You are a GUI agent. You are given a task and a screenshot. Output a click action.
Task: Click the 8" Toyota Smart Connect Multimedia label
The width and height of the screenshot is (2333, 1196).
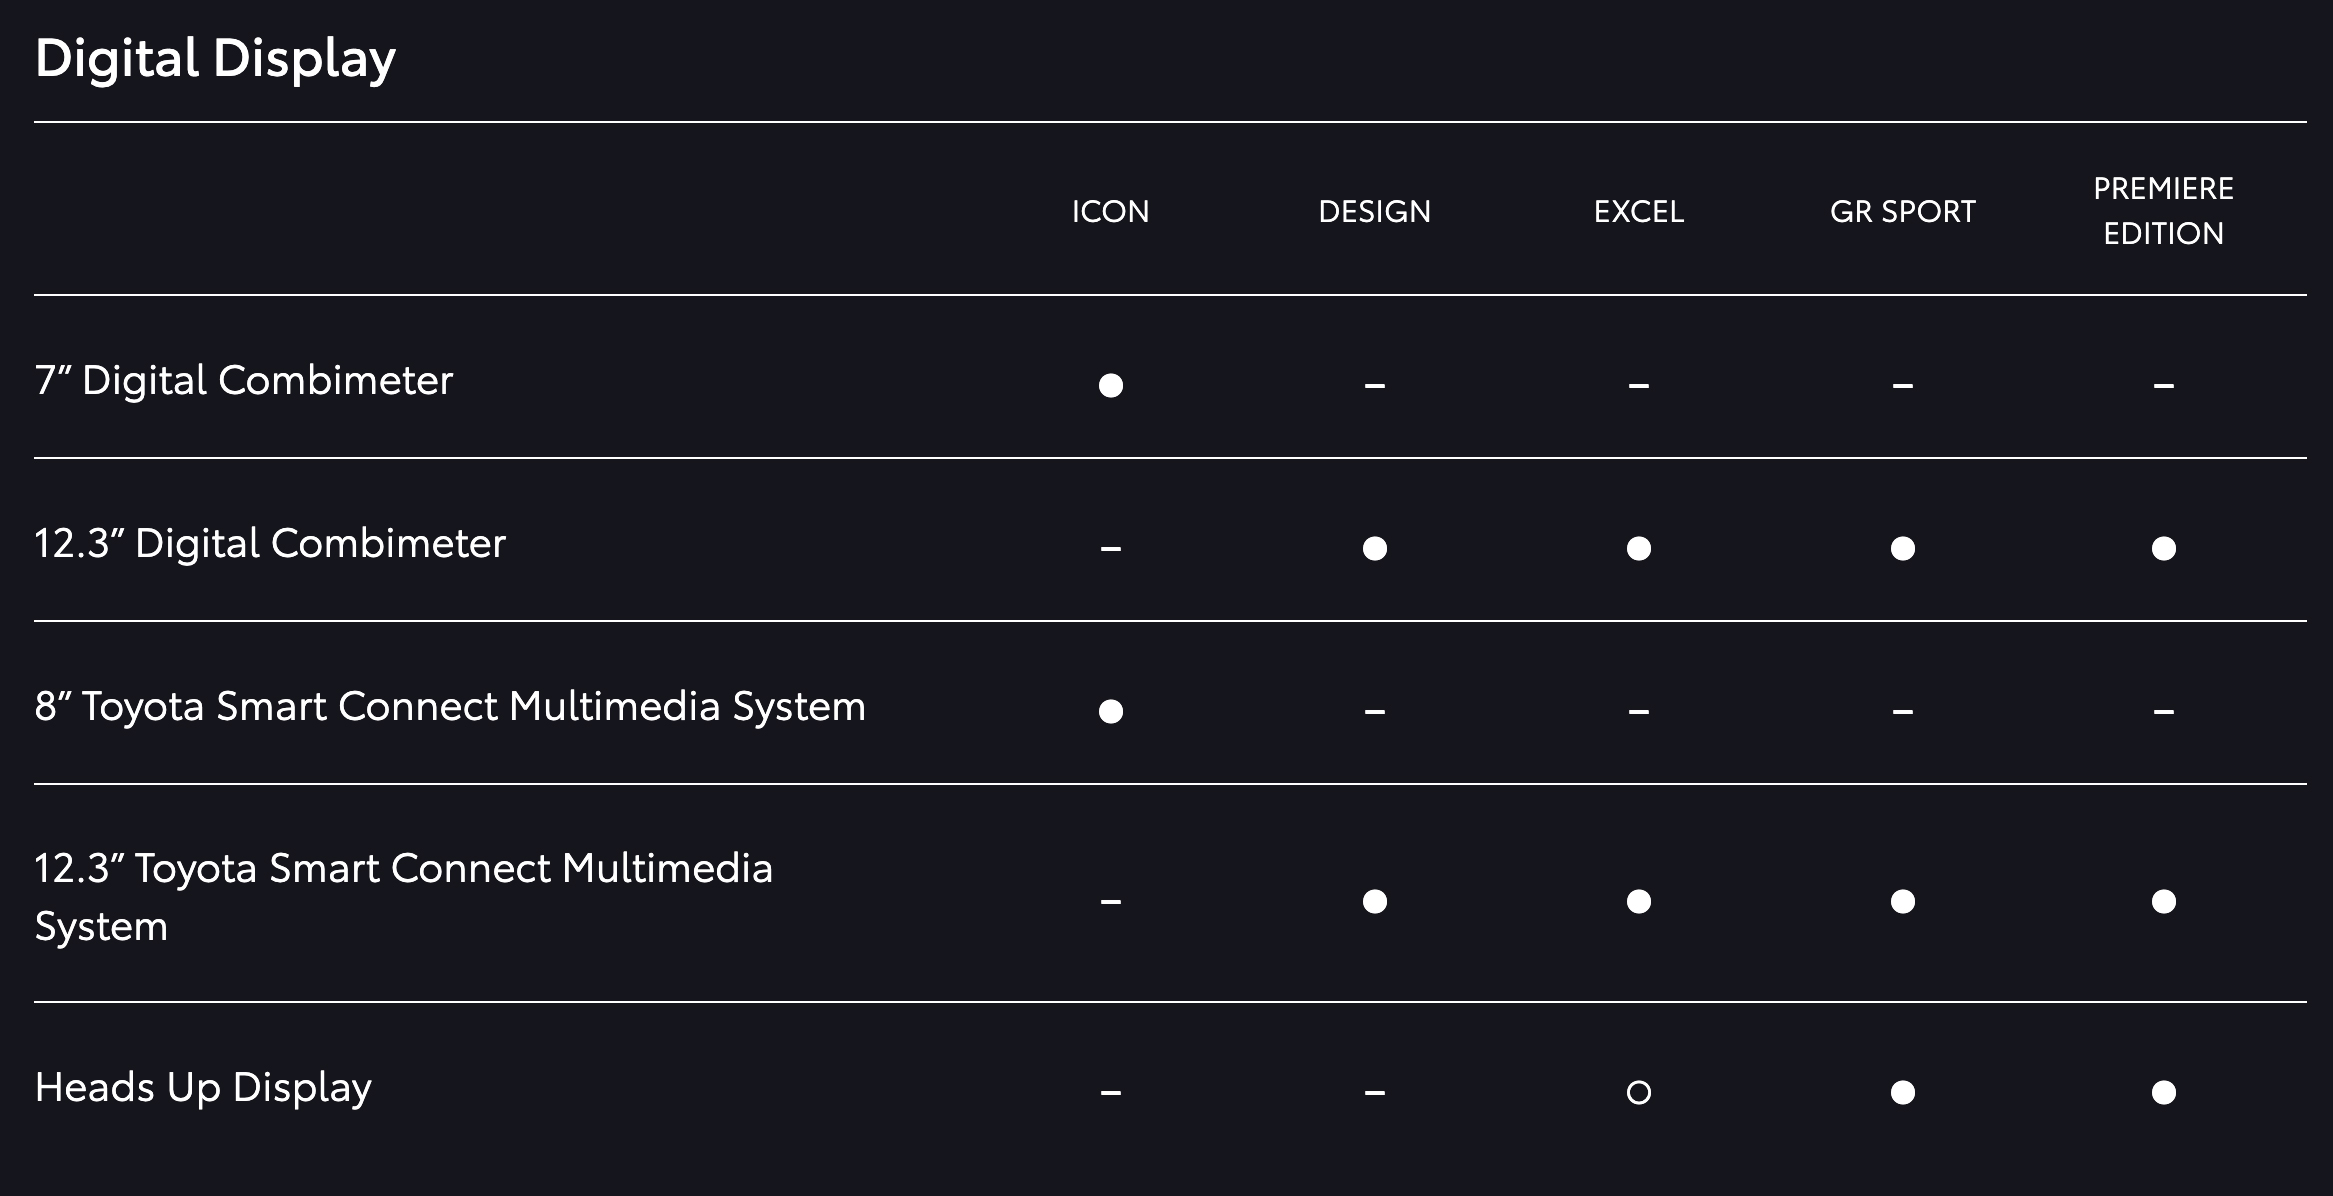450,706
